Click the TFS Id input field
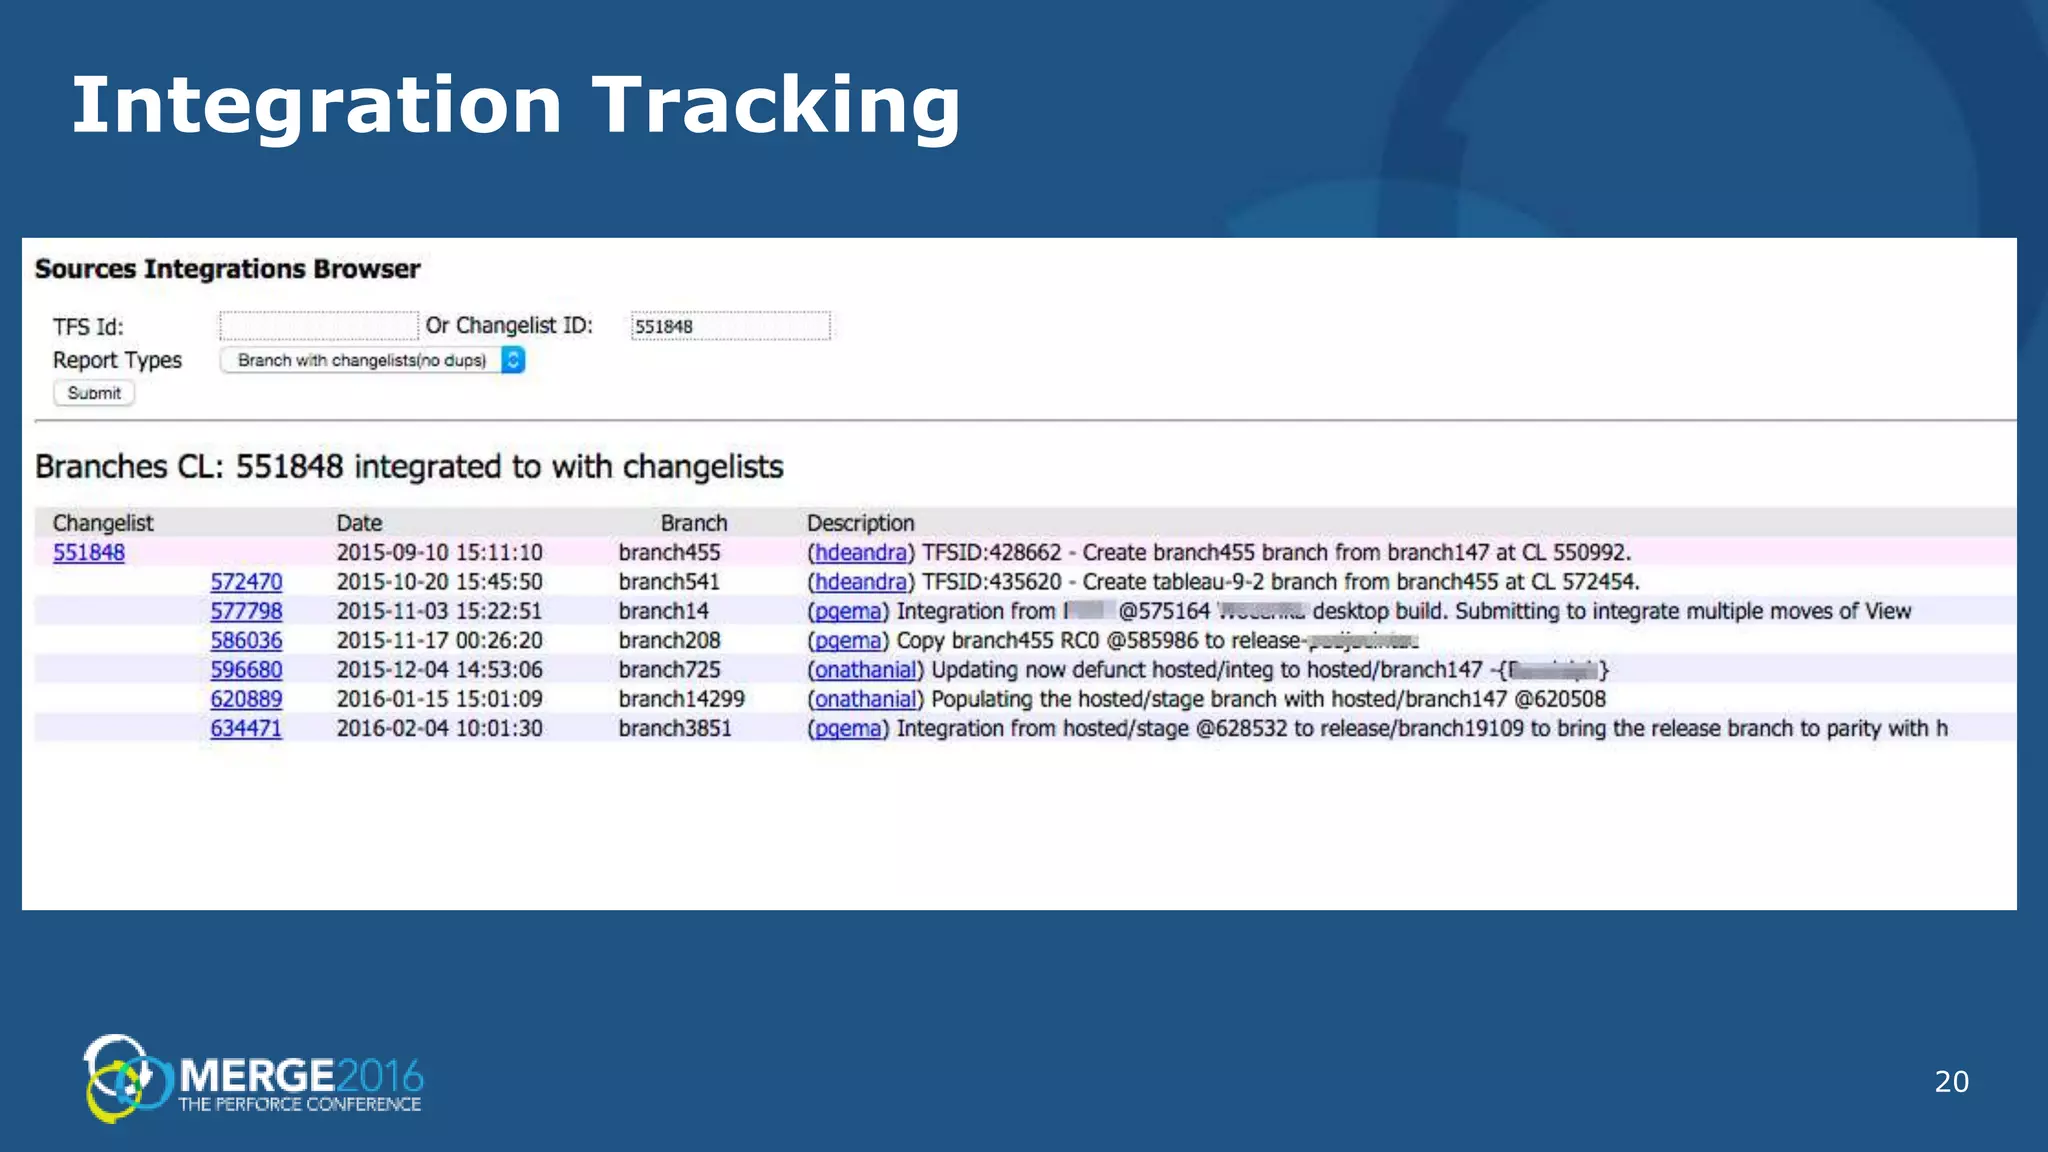The image size is (2048, 1152). pos(319,326)
